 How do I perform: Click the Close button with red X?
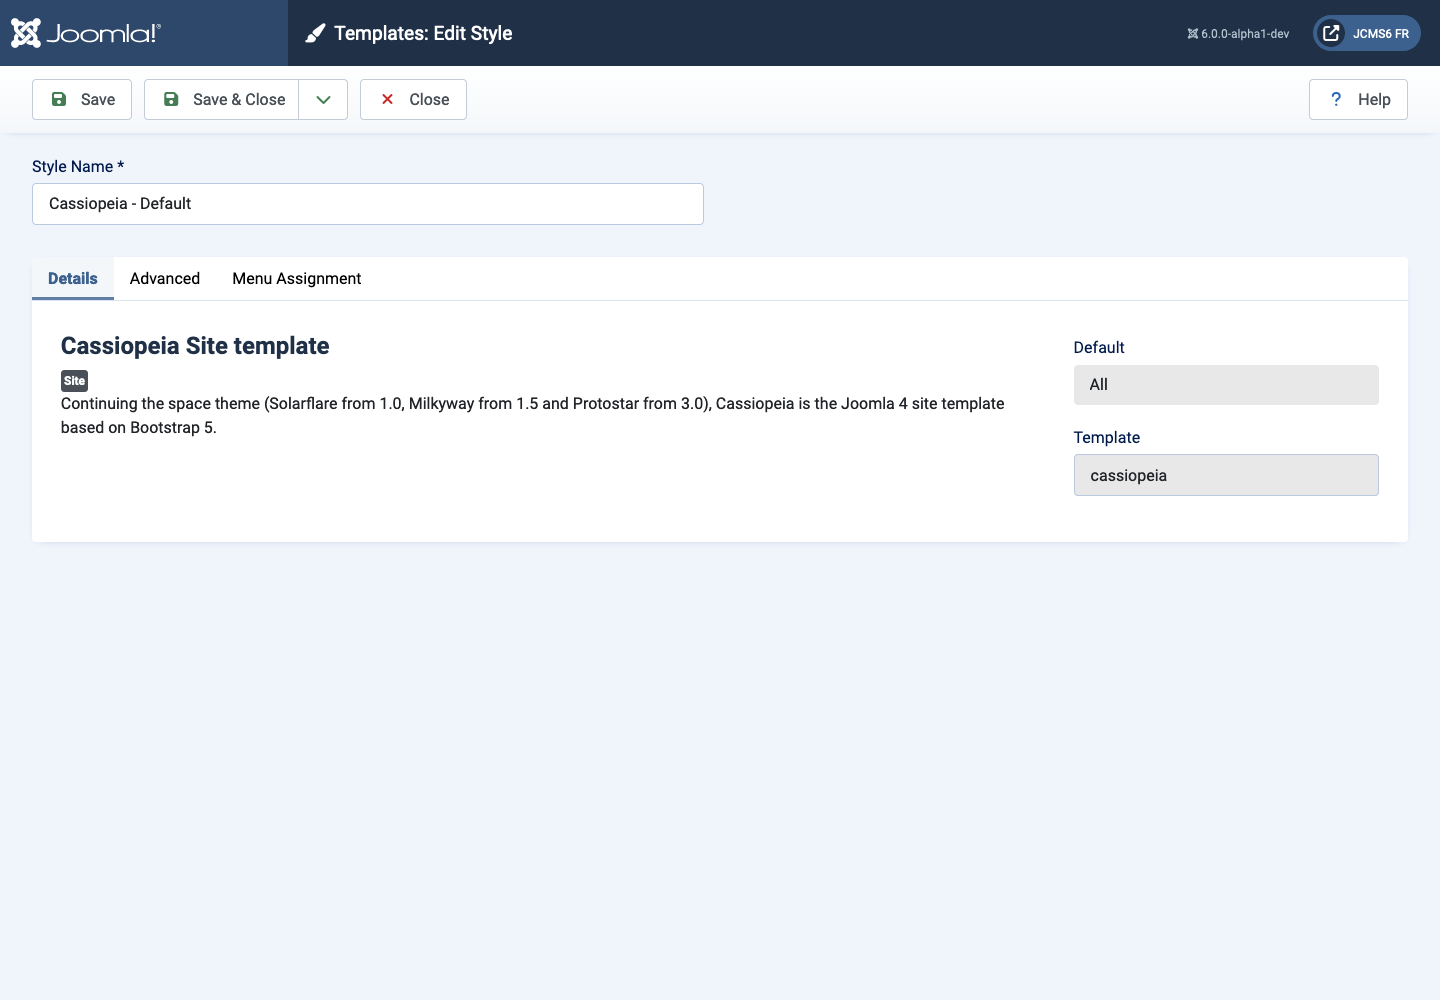click(x=413, y=99)
